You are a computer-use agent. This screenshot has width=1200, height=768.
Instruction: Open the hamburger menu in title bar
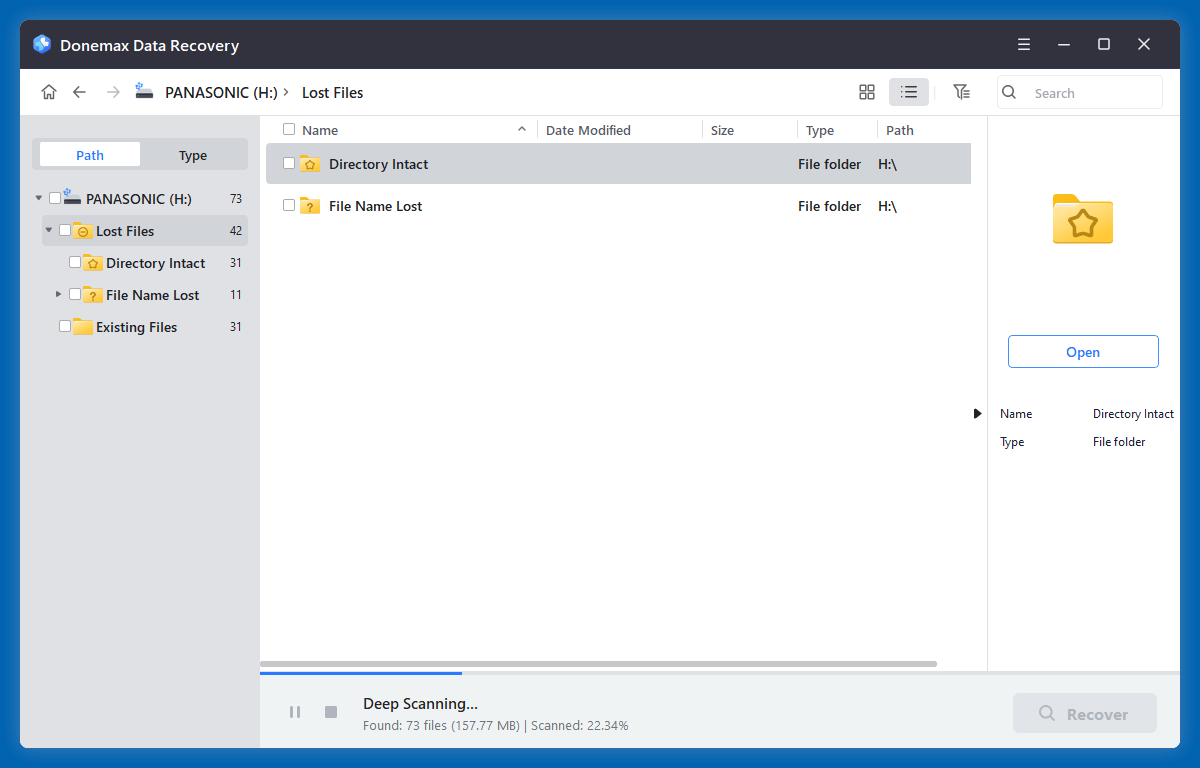pyautogui.click(x=1024, y=44)
